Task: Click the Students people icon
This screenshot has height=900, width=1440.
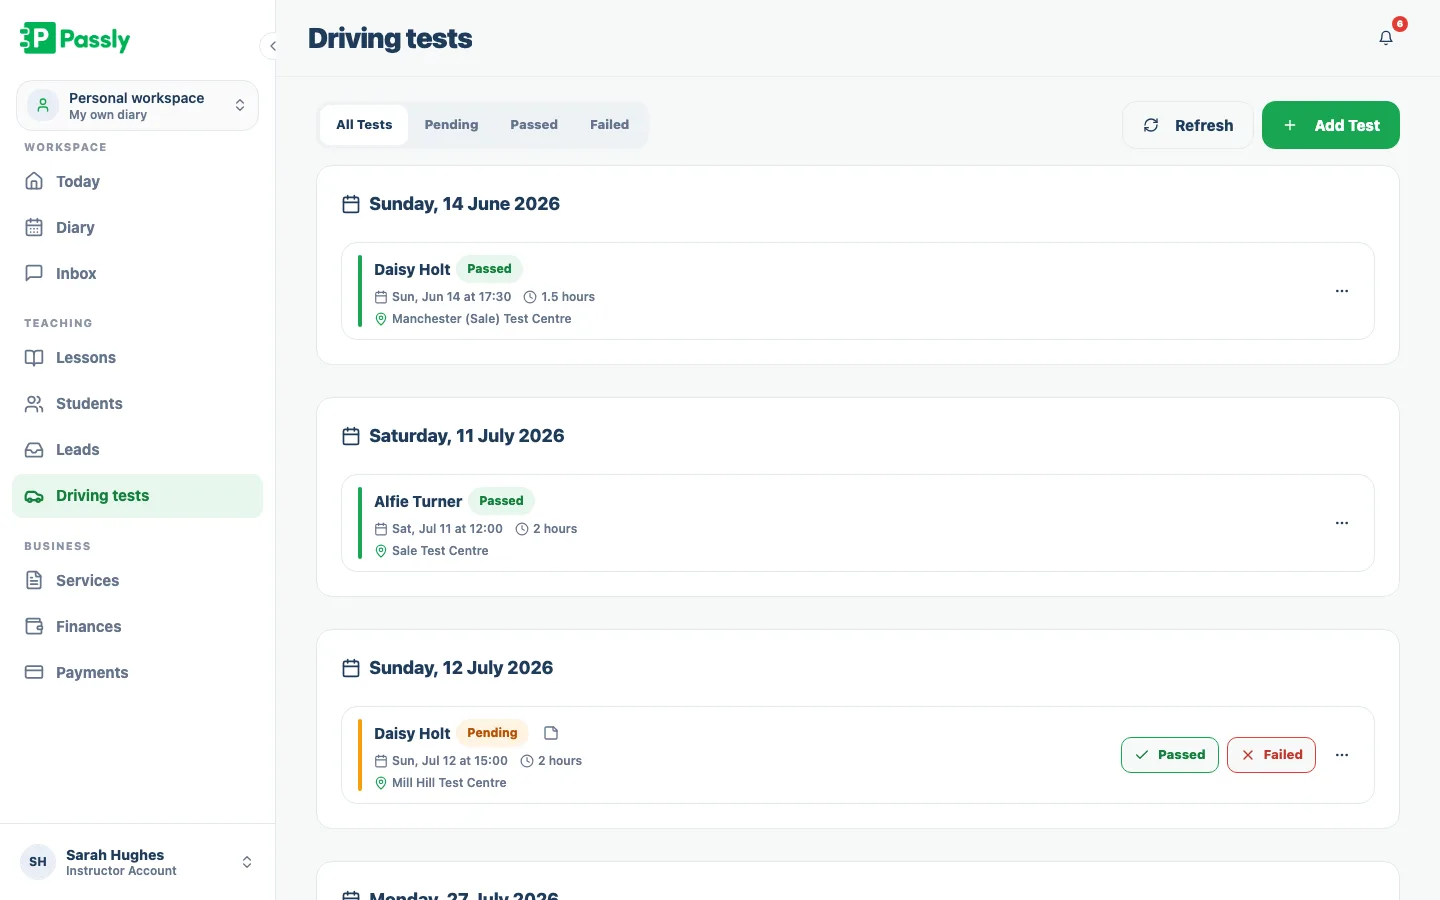Action: click(x=34, y=403)
